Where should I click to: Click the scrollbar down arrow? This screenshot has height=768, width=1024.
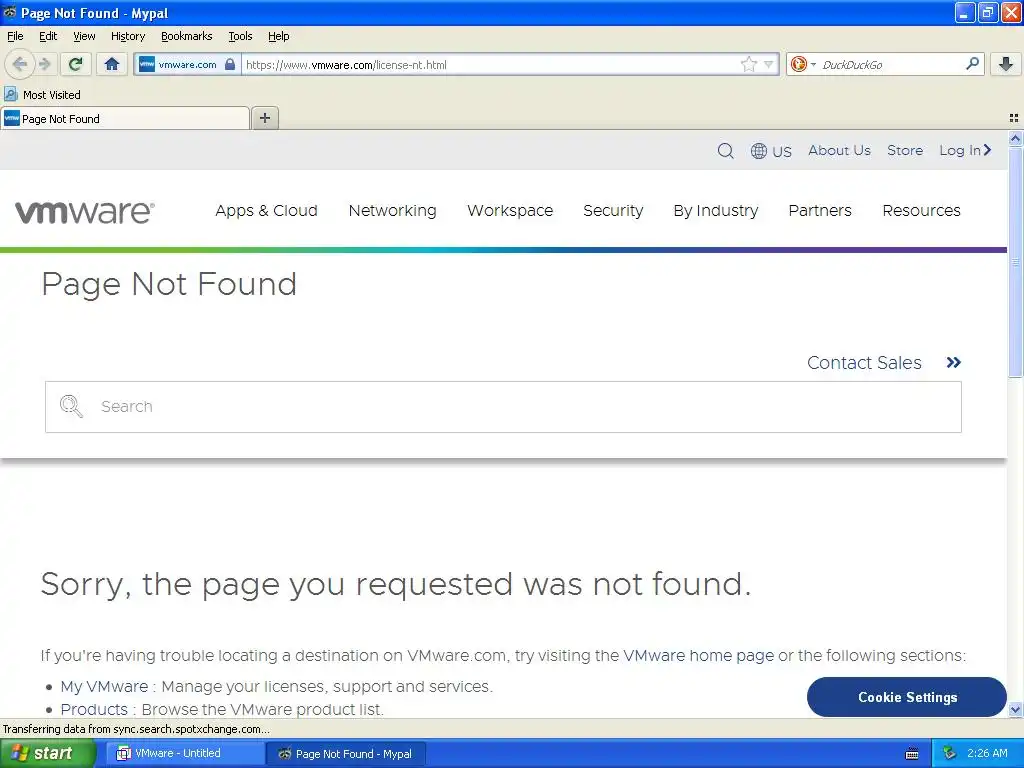tap(1015, 709)
